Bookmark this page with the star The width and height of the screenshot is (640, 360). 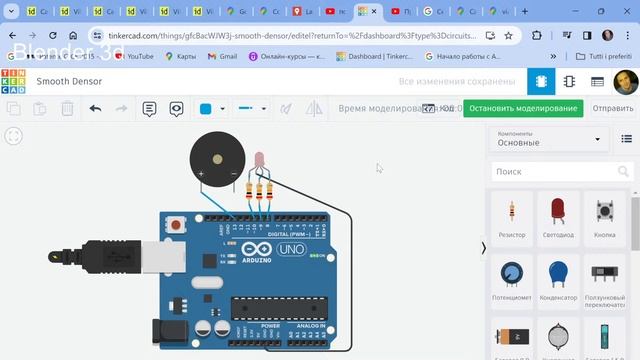click(508, 36)
